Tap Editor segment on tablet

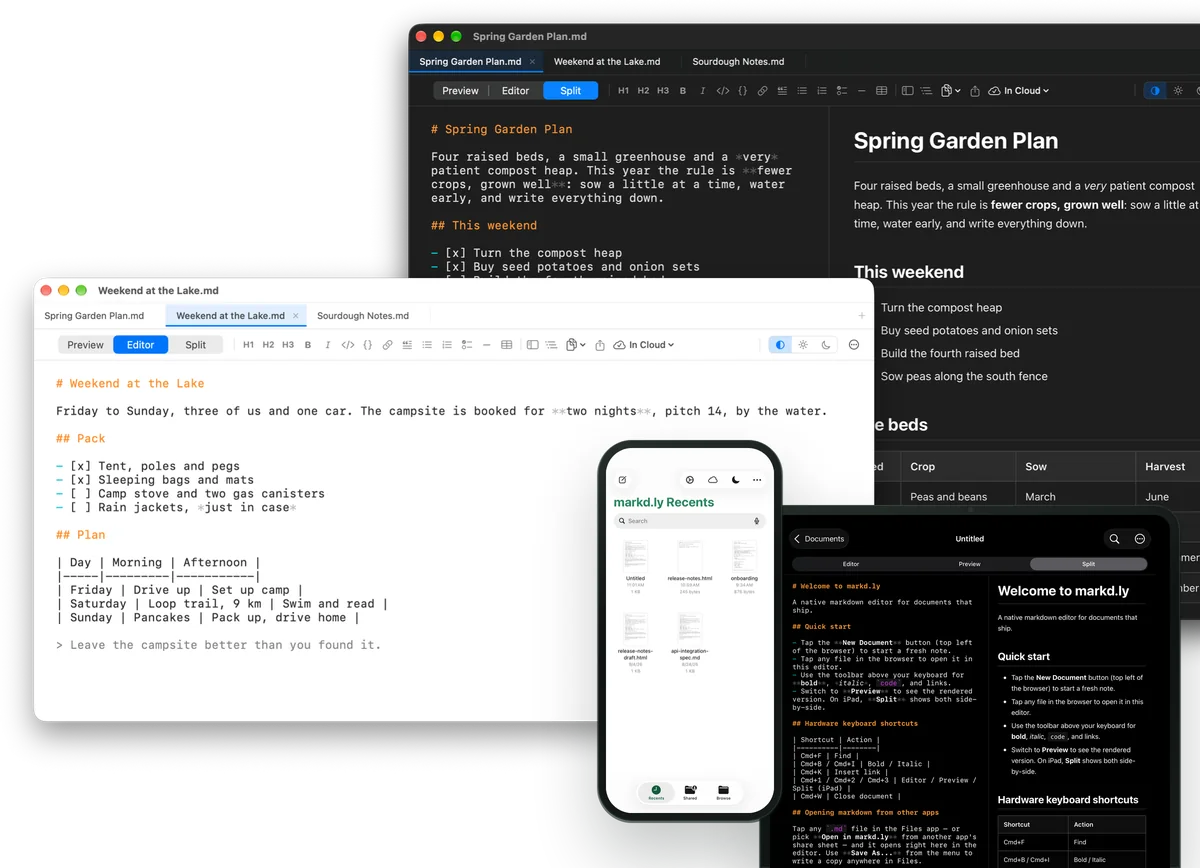click(850, 564)
